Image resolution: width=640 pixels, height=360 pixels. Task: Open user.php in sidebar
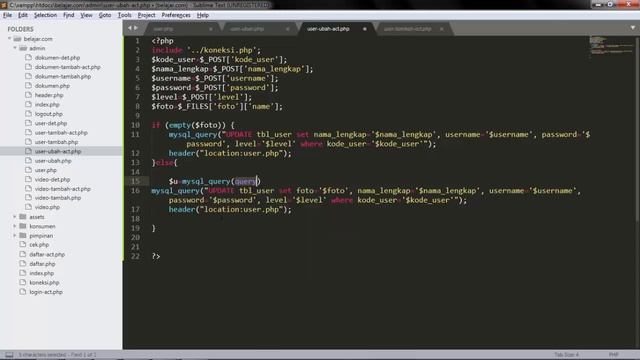pyautogui.click(x=46, y=170)
